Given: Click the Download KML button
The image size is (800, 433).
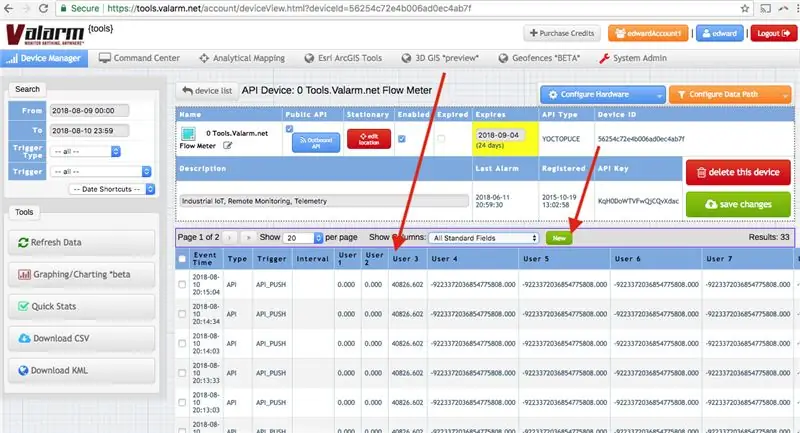Looking at the screenshot, I should coord(82,371).
